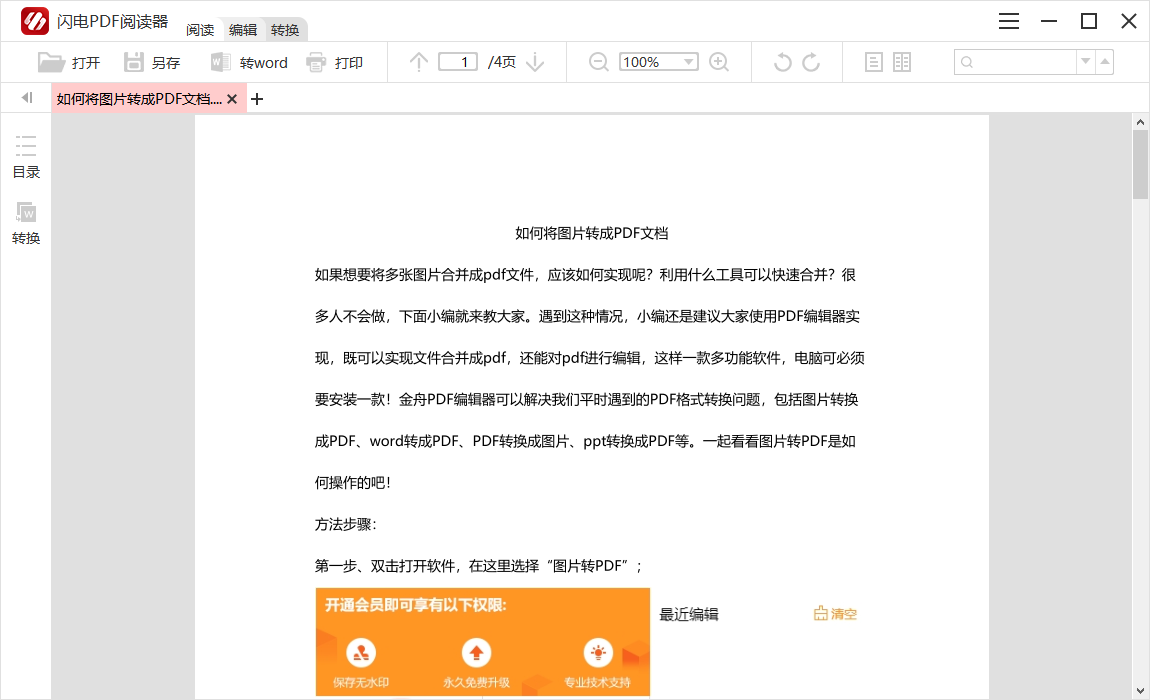The height and width of the screenshot is (700, 1150).
Task: Click the 保存无水印 icon in image
Action: click(x=361, y=652)
